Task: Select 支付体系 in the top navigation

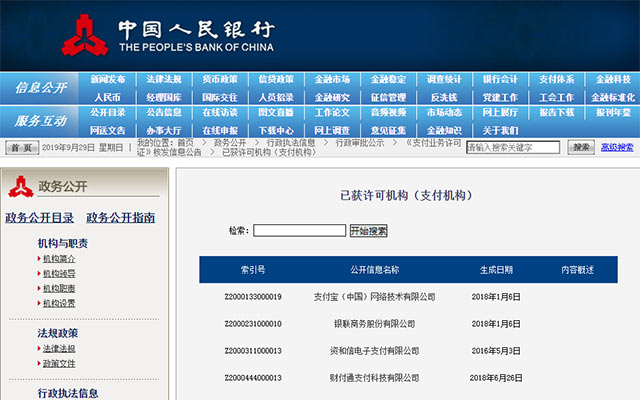Action: pos(556,79)
